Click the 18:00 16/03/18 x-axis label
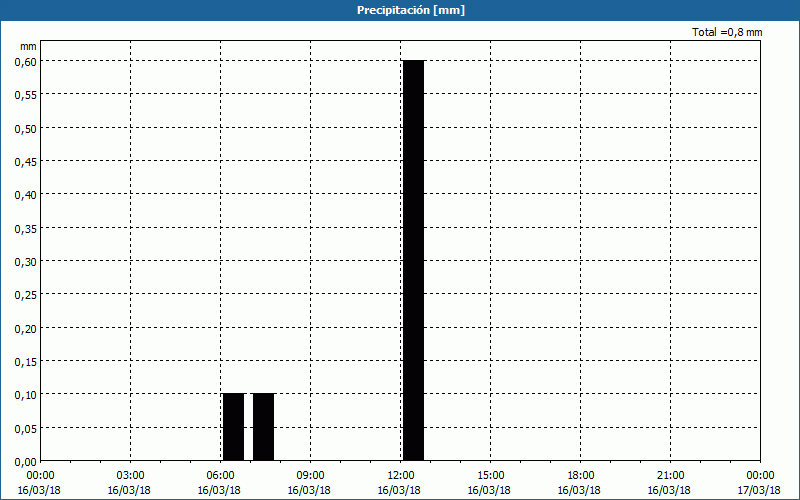Viewport: 800px width, 500px height. (579, 483)
